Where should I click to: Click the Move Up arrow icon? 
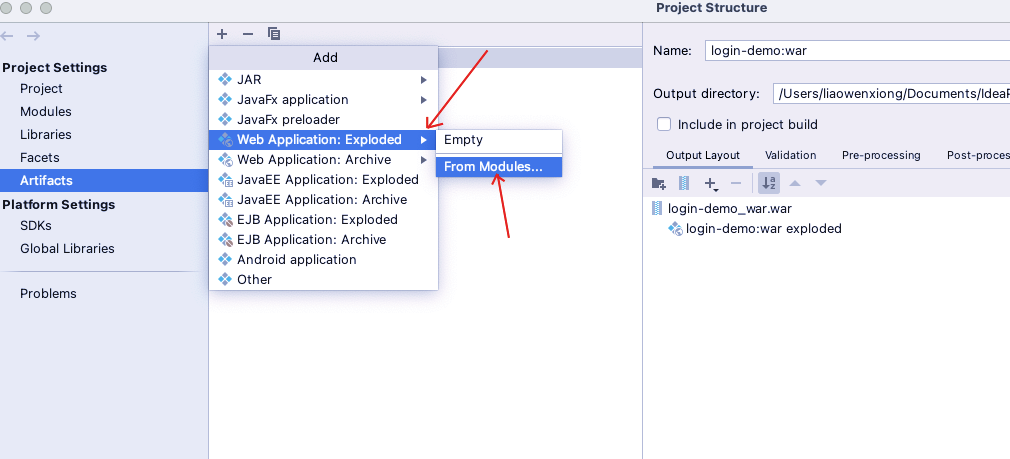click(x=795, y=183)
